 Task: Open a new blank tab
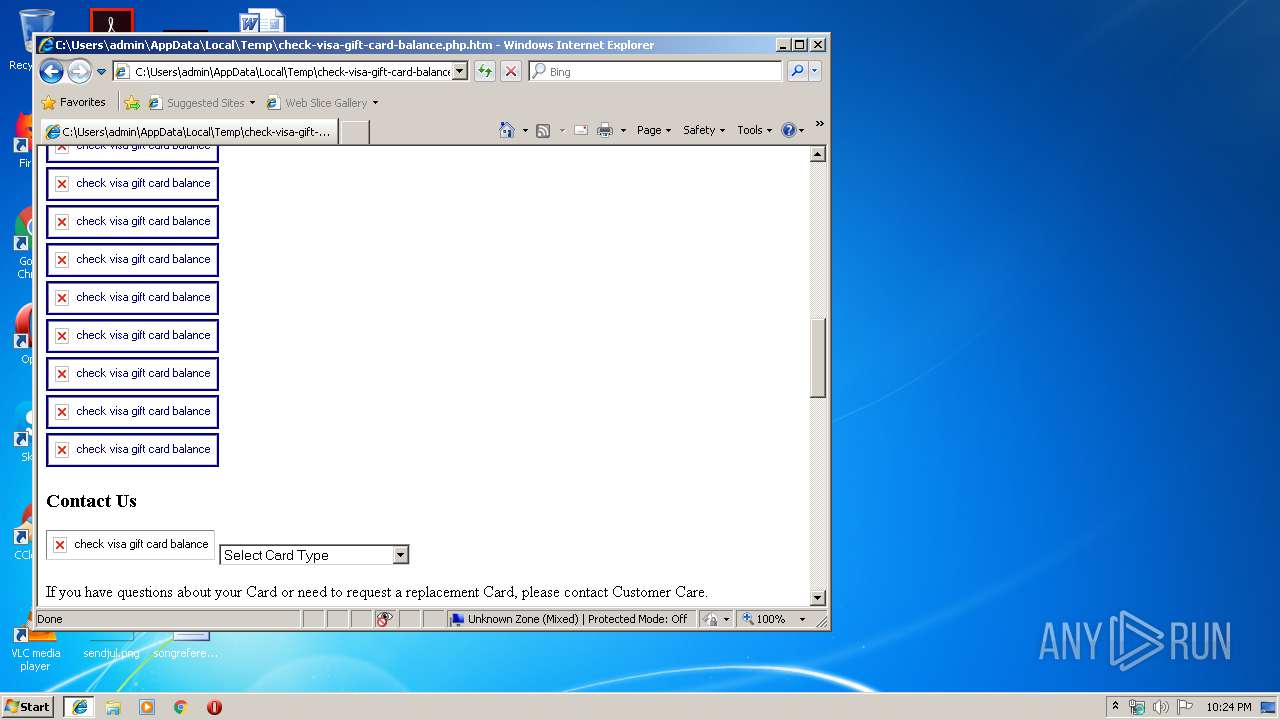coord(355,131)
